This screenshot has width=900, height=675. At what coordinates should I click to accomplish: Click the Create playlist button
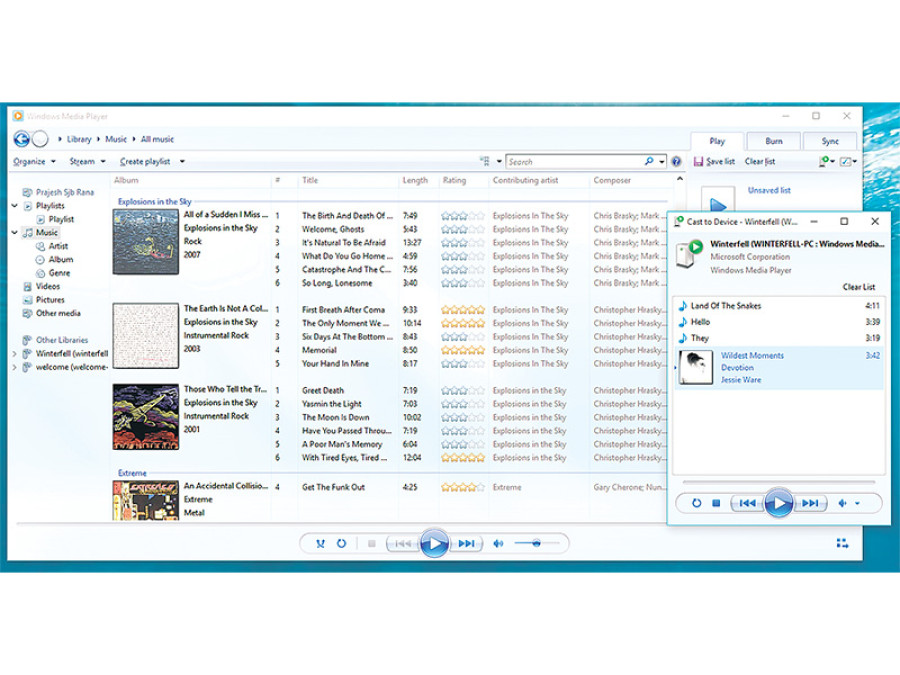(145, 162)
